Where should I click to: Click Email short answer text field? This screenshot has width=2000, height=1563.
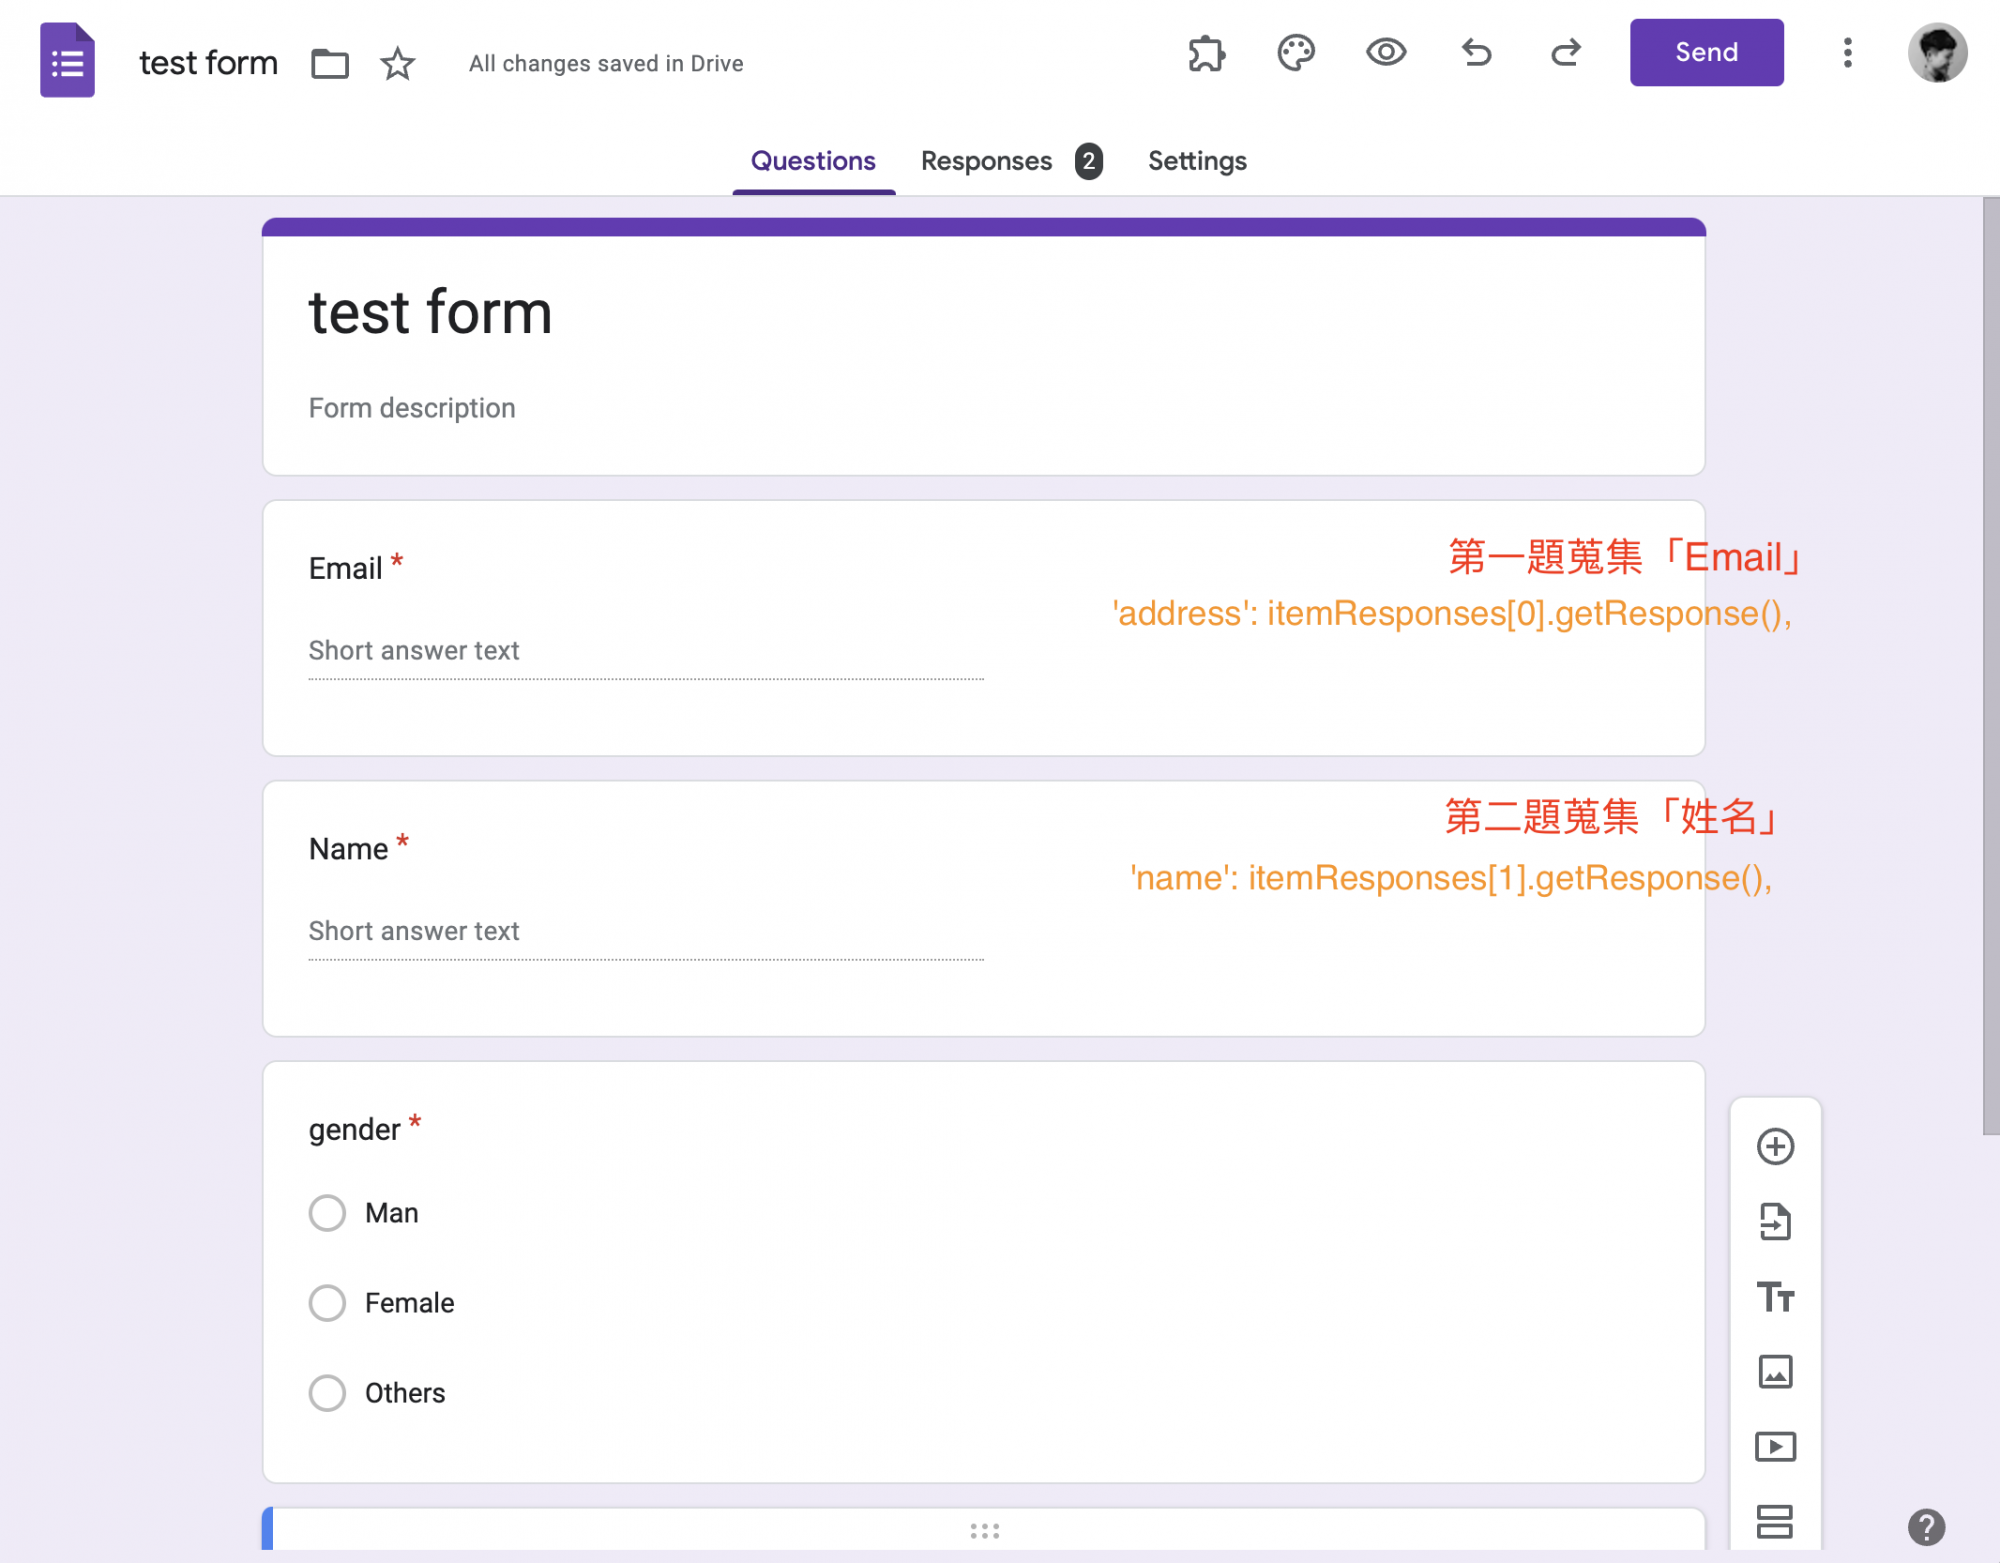pos(646,652)
